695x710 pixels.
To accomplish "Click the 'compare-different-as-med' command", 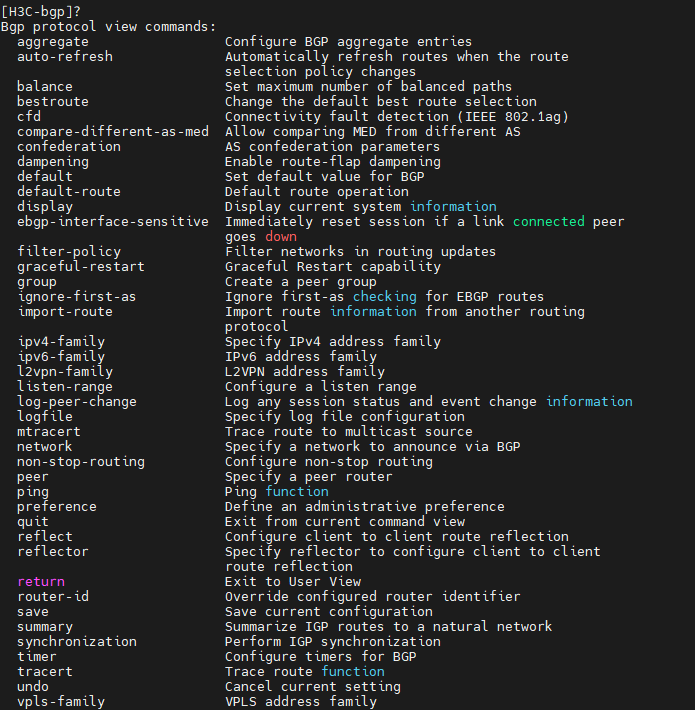I will coord(113,131).
